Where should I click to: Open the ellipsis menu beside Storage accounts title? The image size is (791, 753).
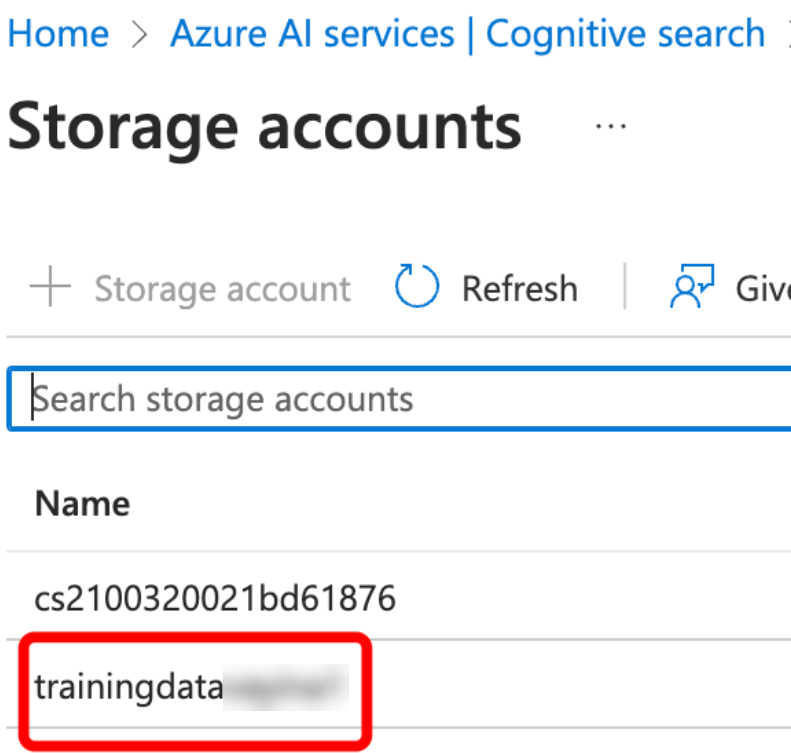[610, 127]
